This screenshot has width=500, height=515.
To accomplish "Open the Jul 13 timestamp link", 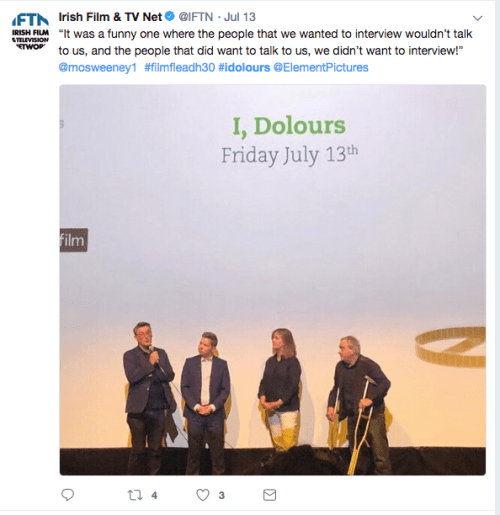I will pos(240,17).
